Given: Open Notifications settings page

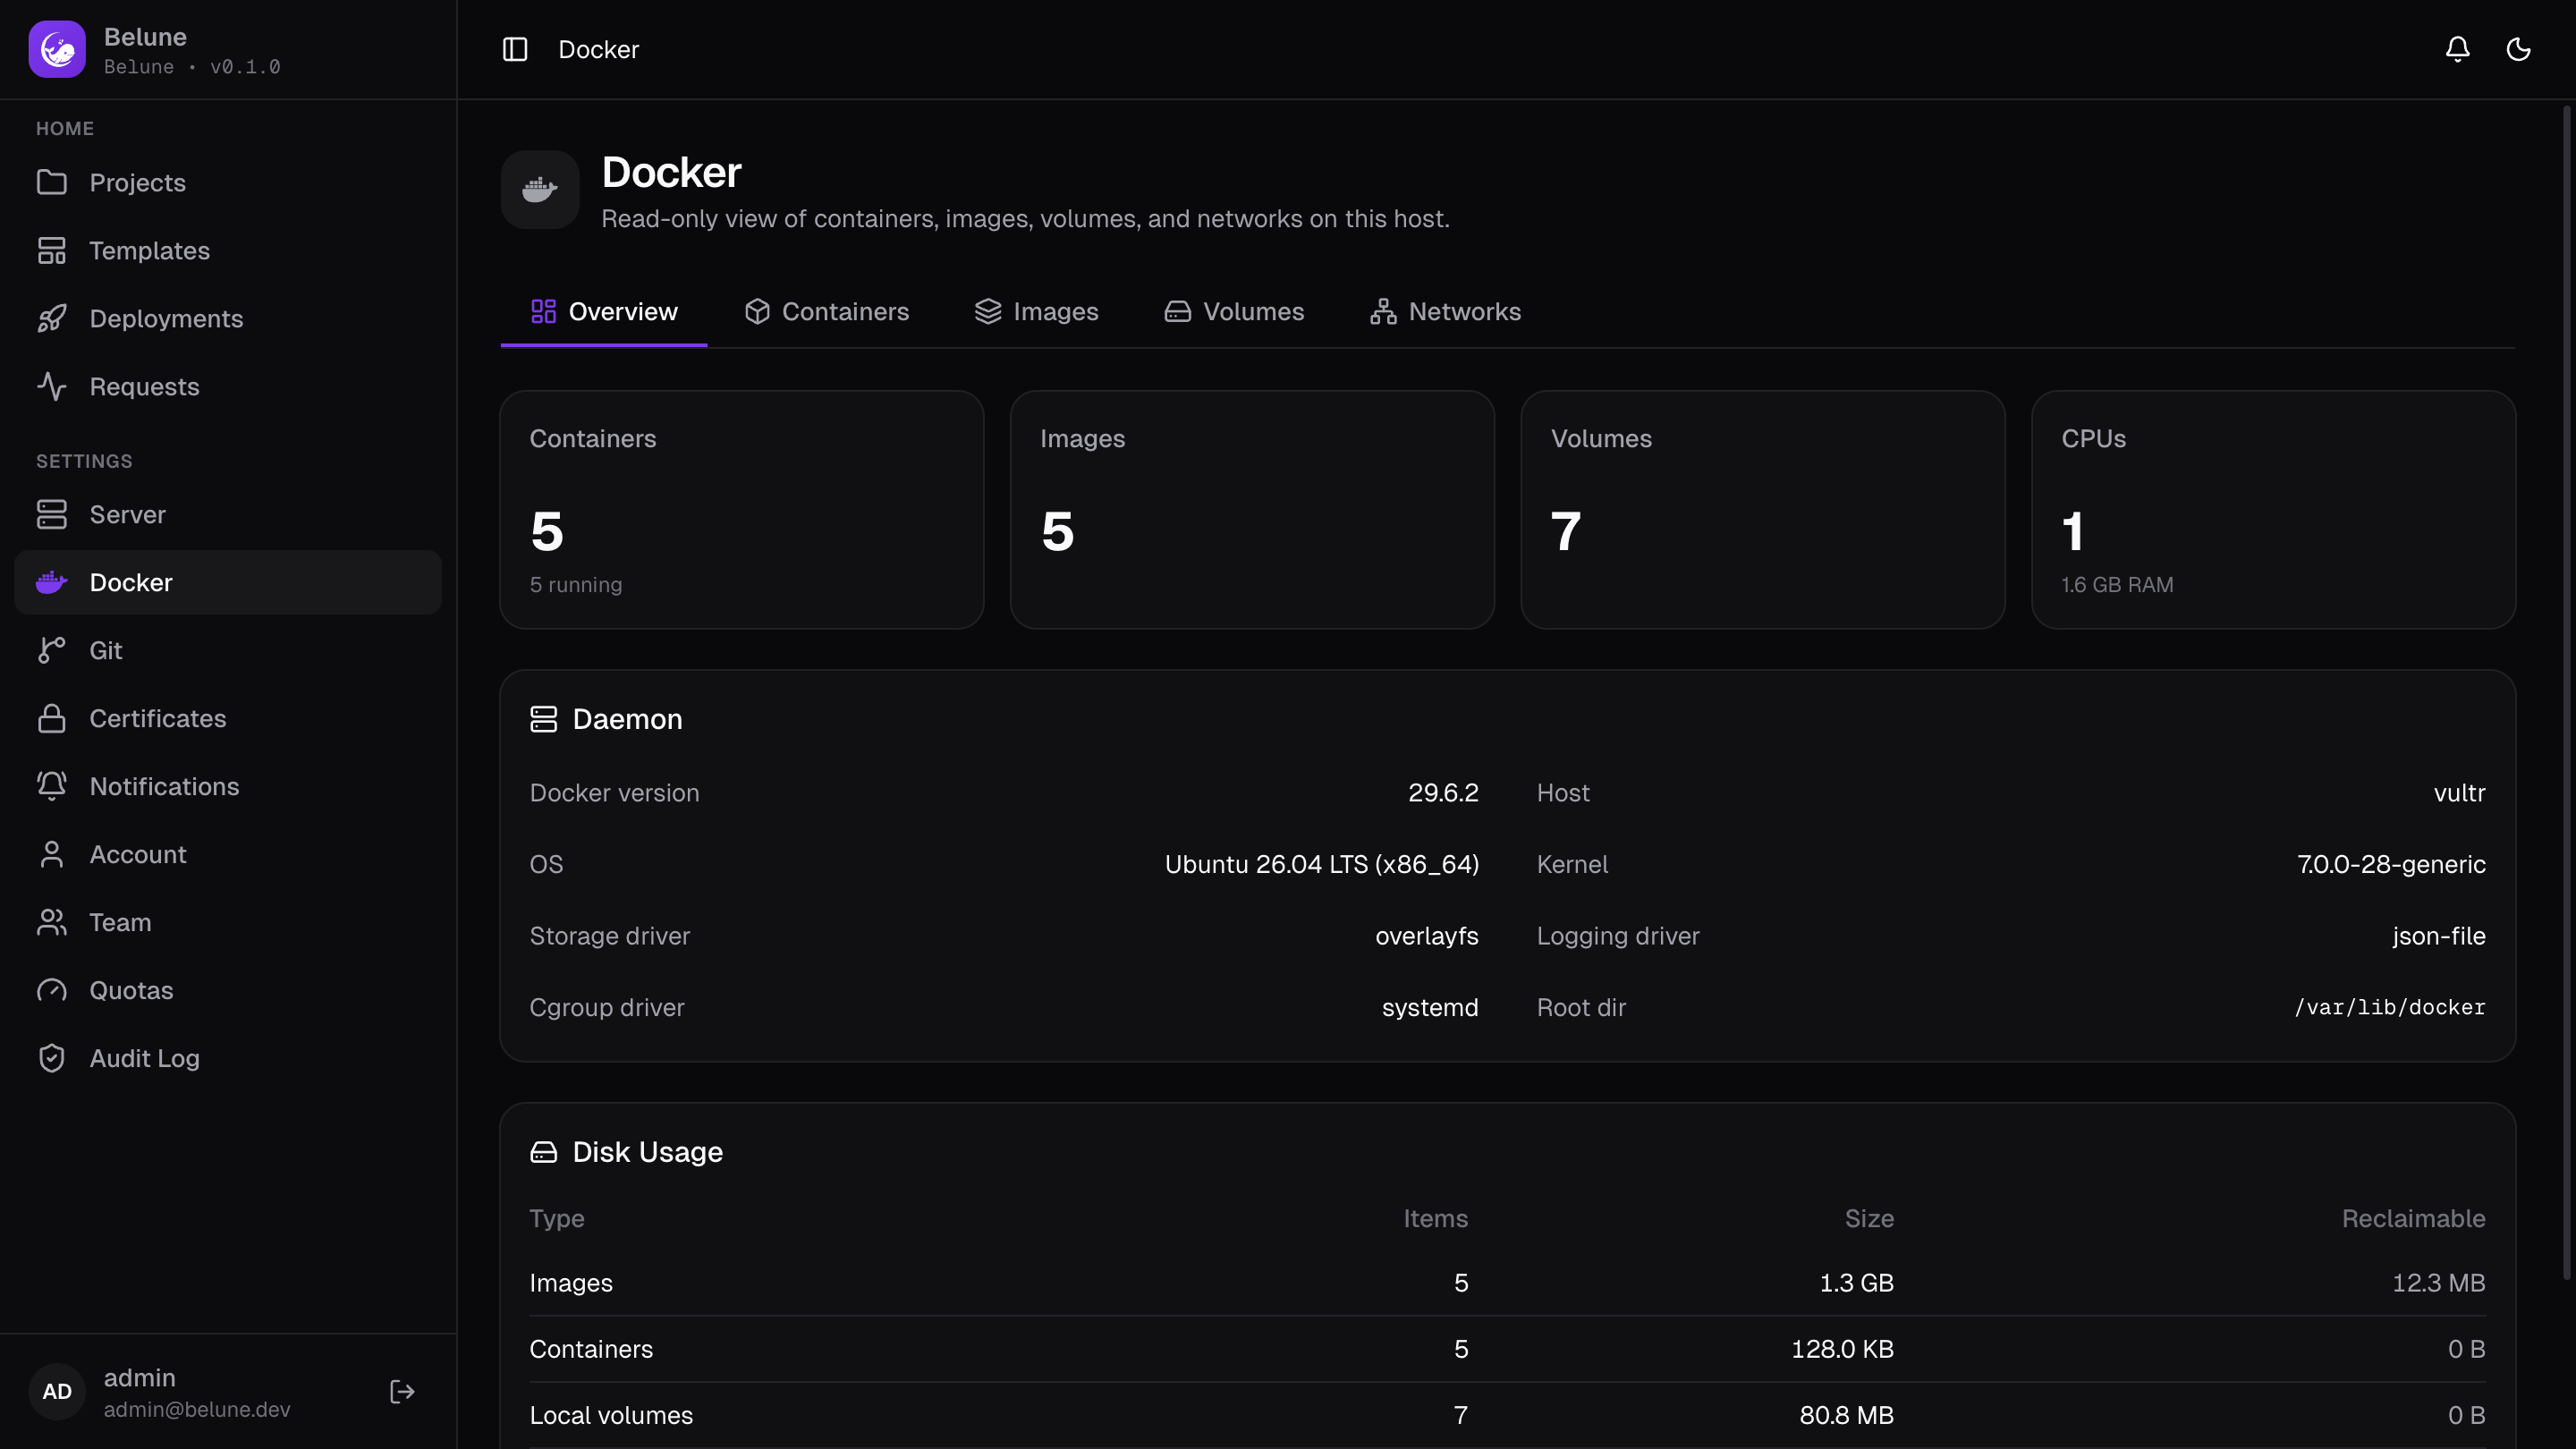Looking at the screenshot, I should click(x=228, y=786).
